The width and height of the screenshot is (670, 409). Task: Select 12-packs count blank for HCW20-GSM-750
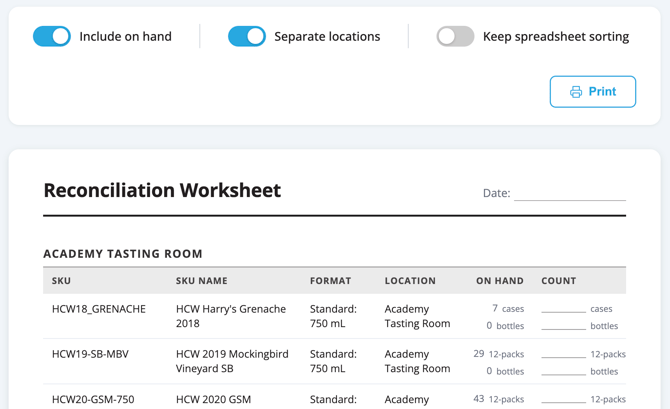click(x=563, y=399)
